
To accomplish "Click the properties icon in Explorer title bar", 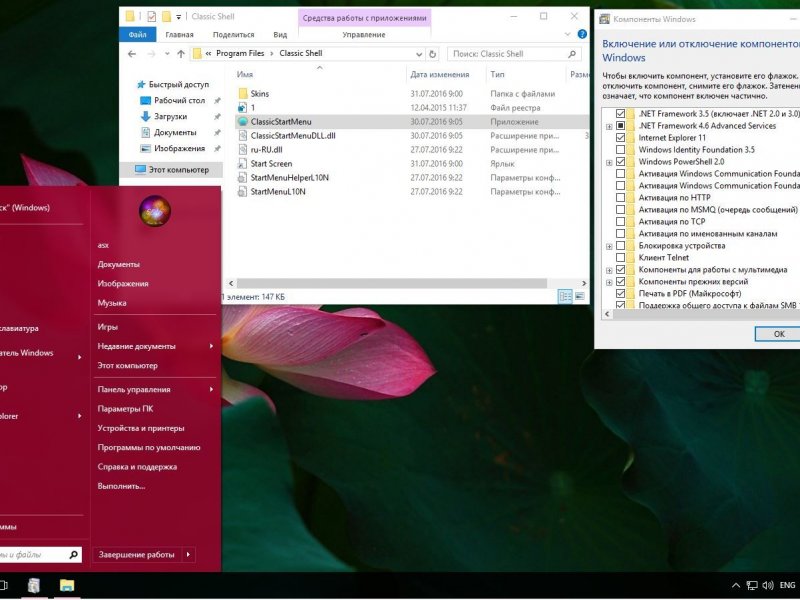I will point(152,16).
